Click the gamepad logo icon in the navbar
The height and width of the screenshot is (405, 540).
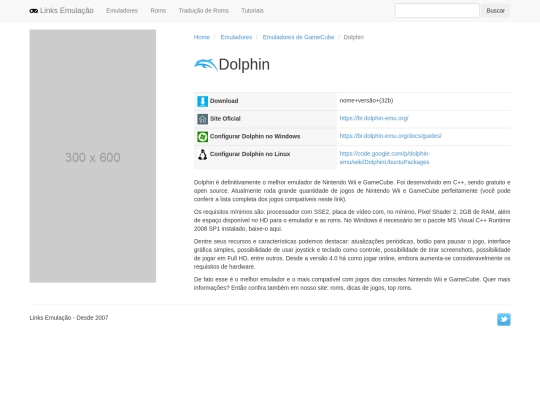tap(33, 11)
